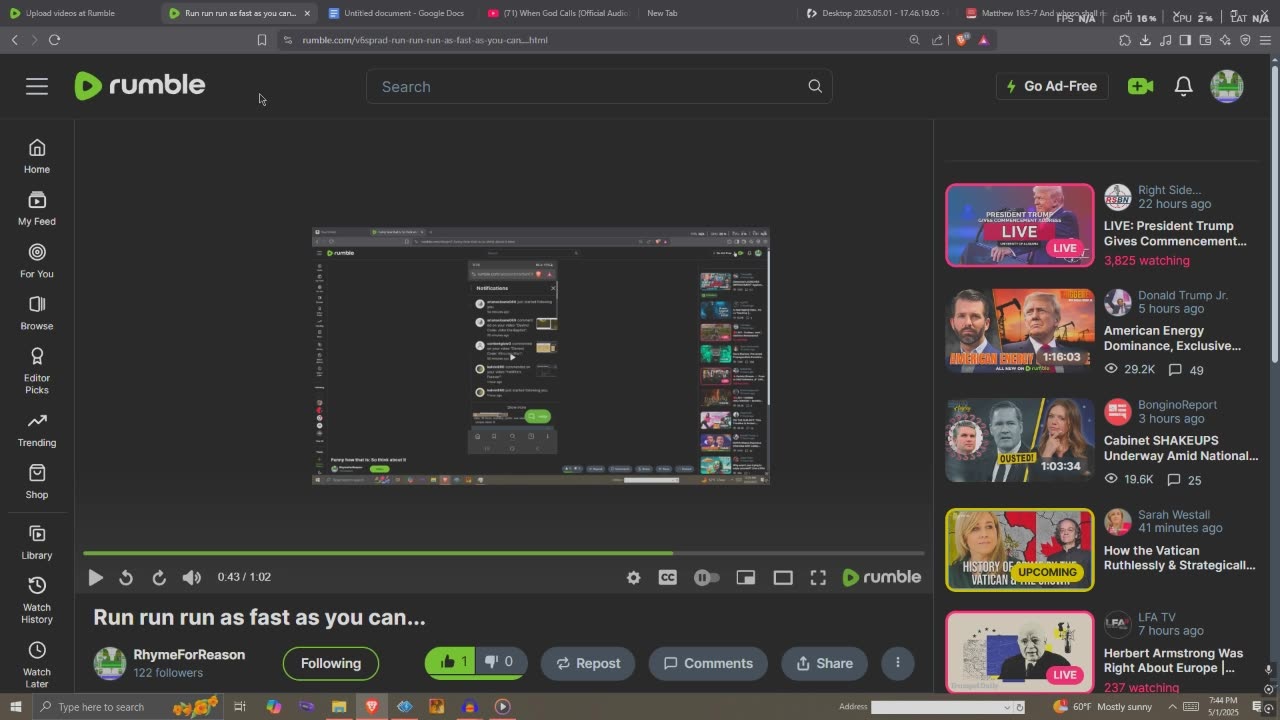Go to Home in sidebar
Viewport: 1280px width, 720px height.
coord(37,157)
